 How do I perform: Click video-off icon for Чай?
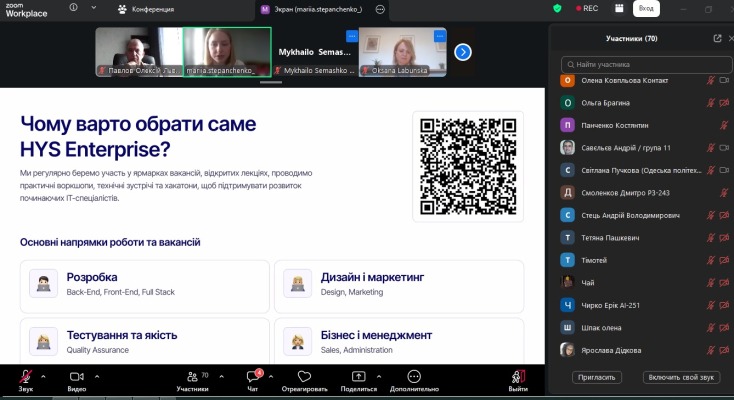pos(724,282)
